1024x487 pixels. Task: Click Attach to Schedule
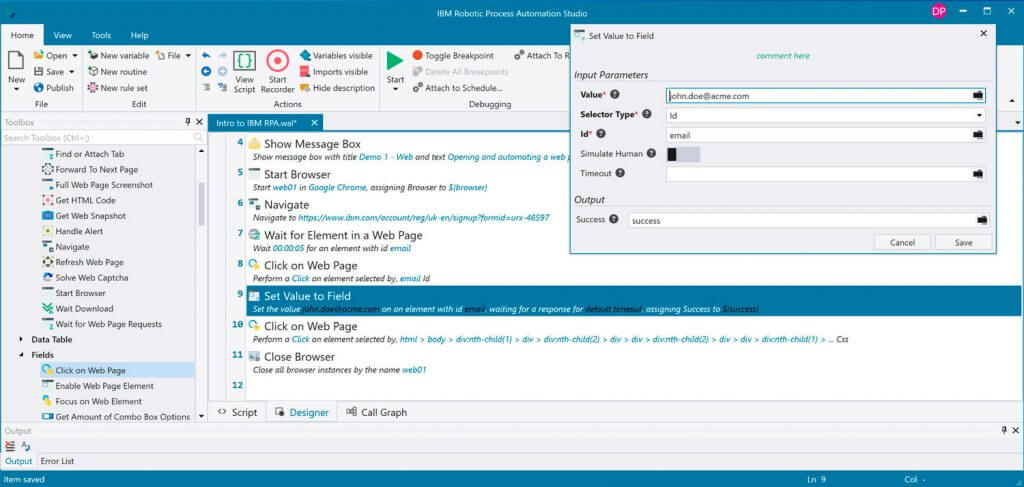click(x=457, y=87)
